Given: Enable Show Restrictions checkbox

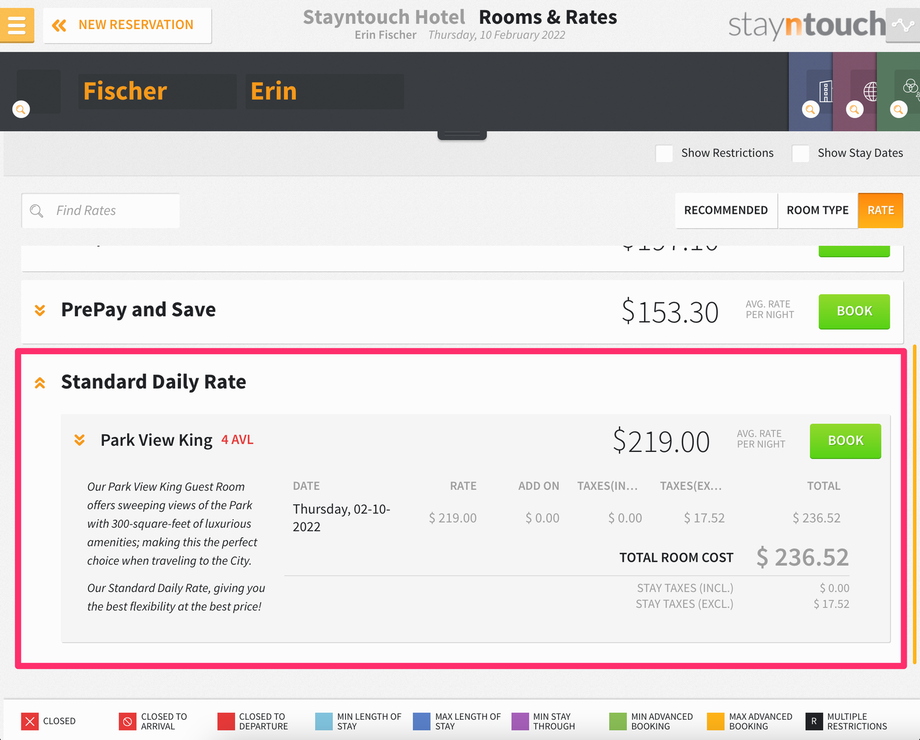Looking at the screenshot, I should 664,153.
